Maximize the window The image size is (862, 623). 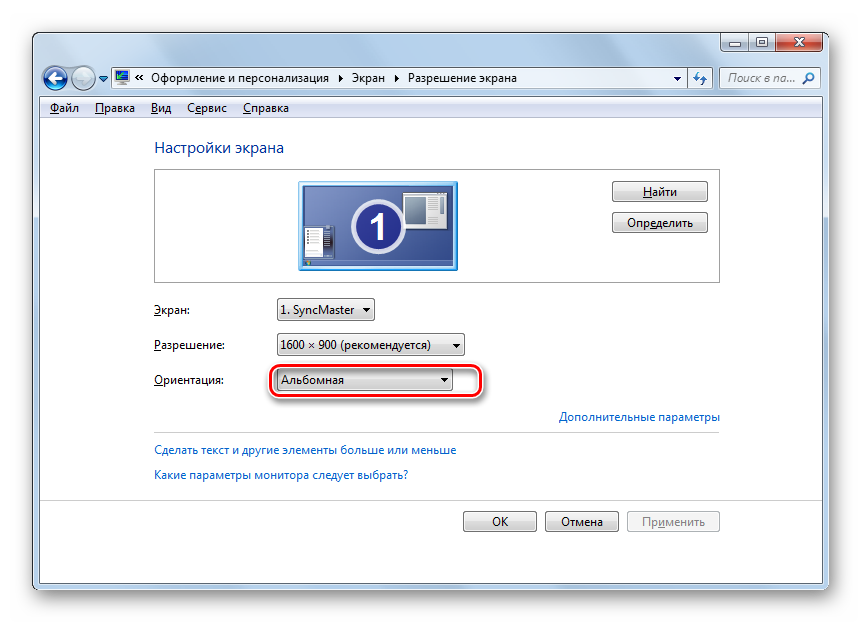(761, 42)
